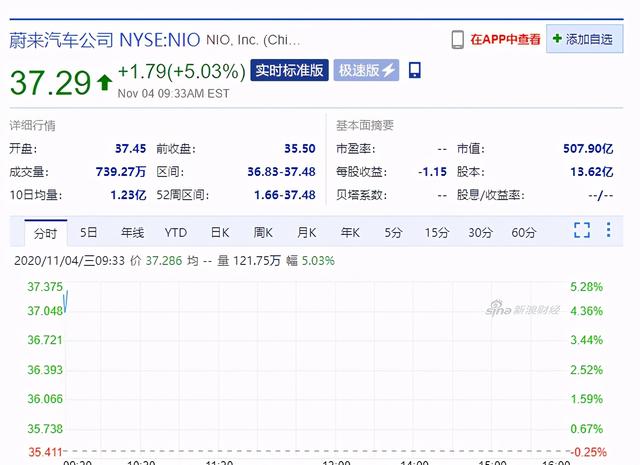640x465 pixels.
Task: Click the phone icon beside 在APP中查看
Action: 458,40
